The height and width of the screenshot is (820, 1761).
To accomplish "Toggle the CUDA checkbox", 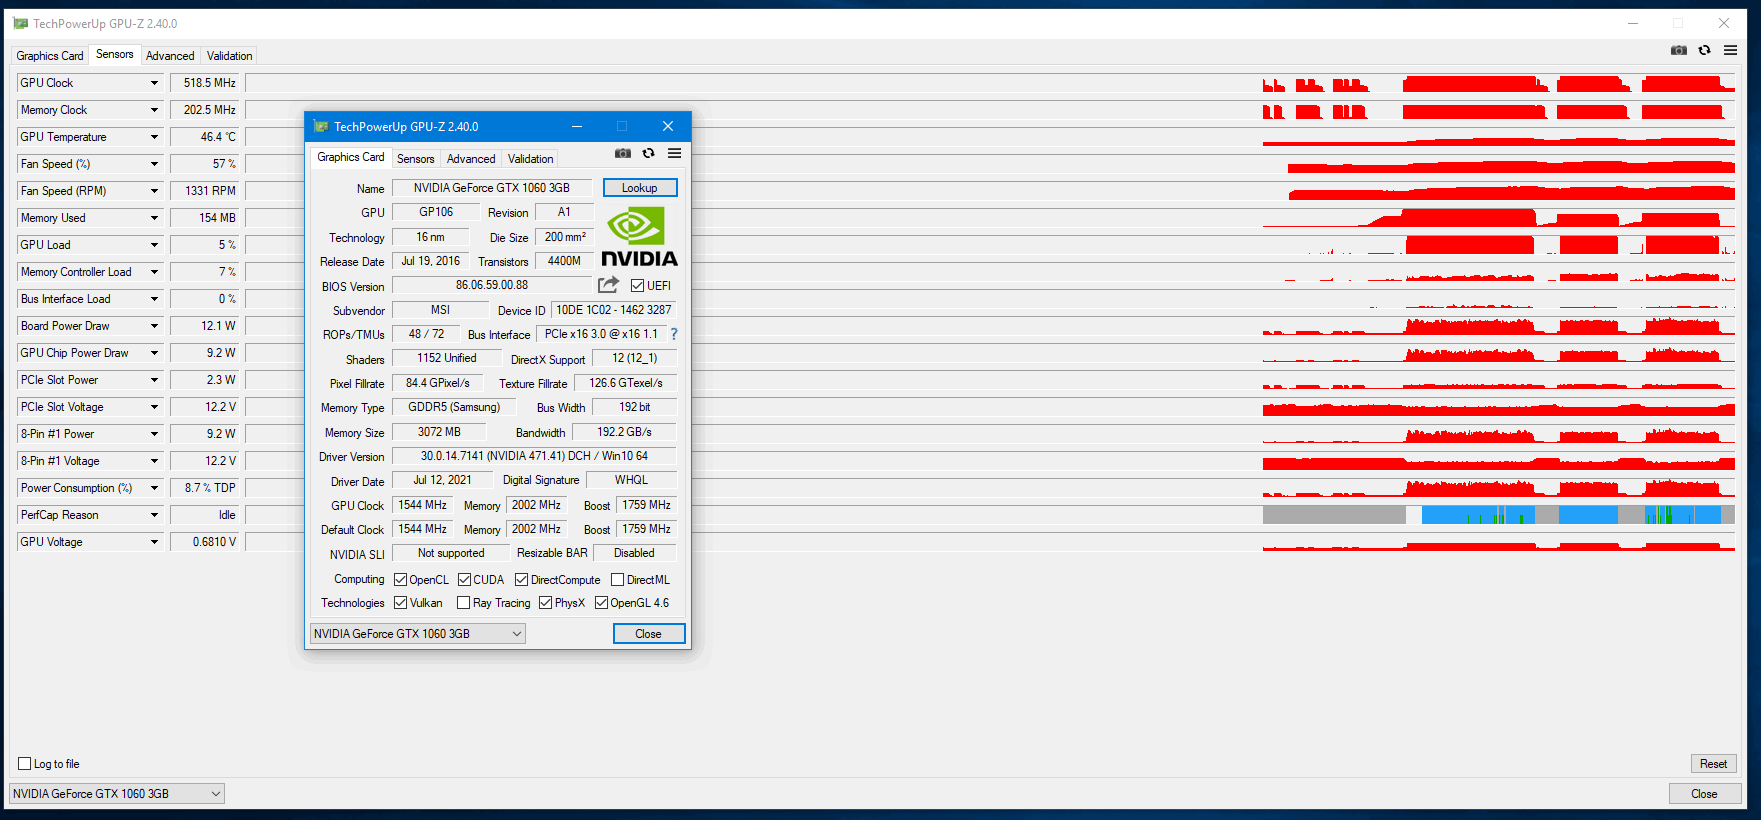I will tap(464, 580).
